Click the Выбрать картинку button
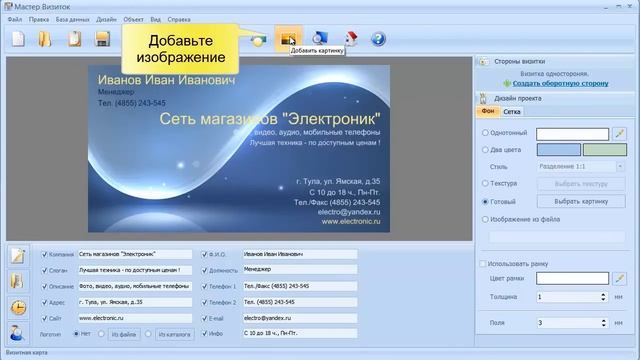Viewport: 640px width, 360px height. tap(581, 201)
